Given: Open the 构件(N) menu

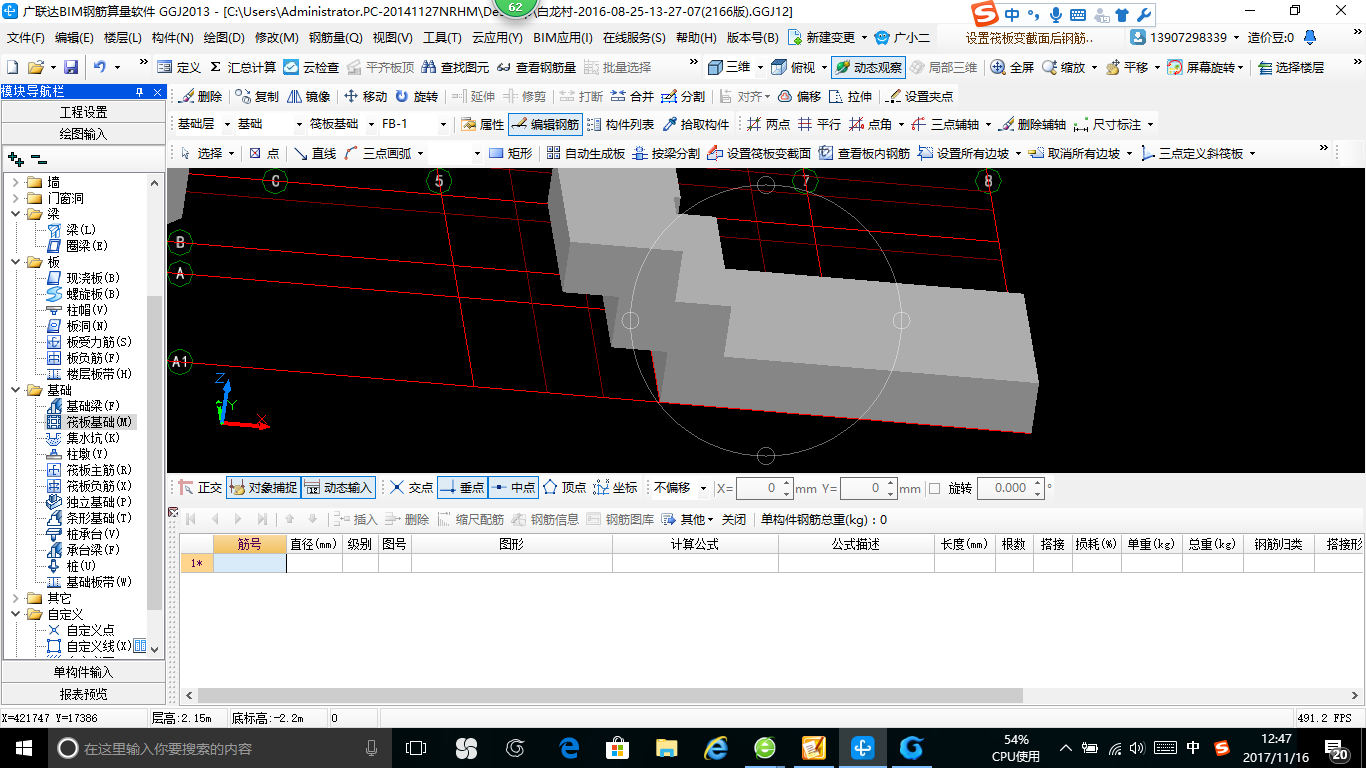Looking at the screenshot, I should click(x=173, y=38).
